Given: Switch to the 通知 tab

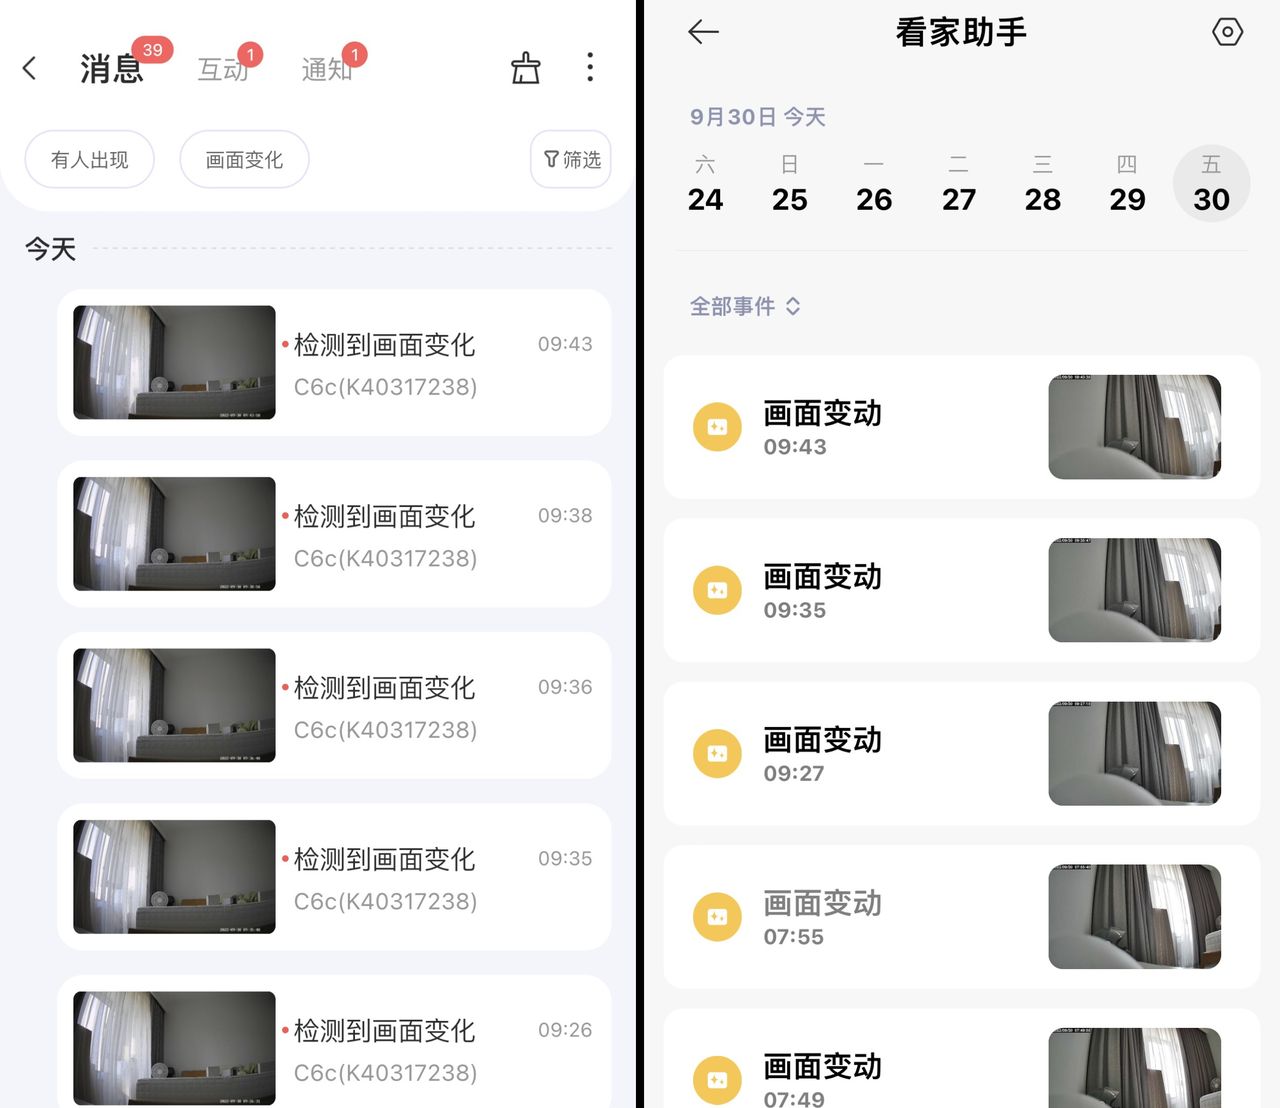Looking at the screenshot, I should coord(326,69).
